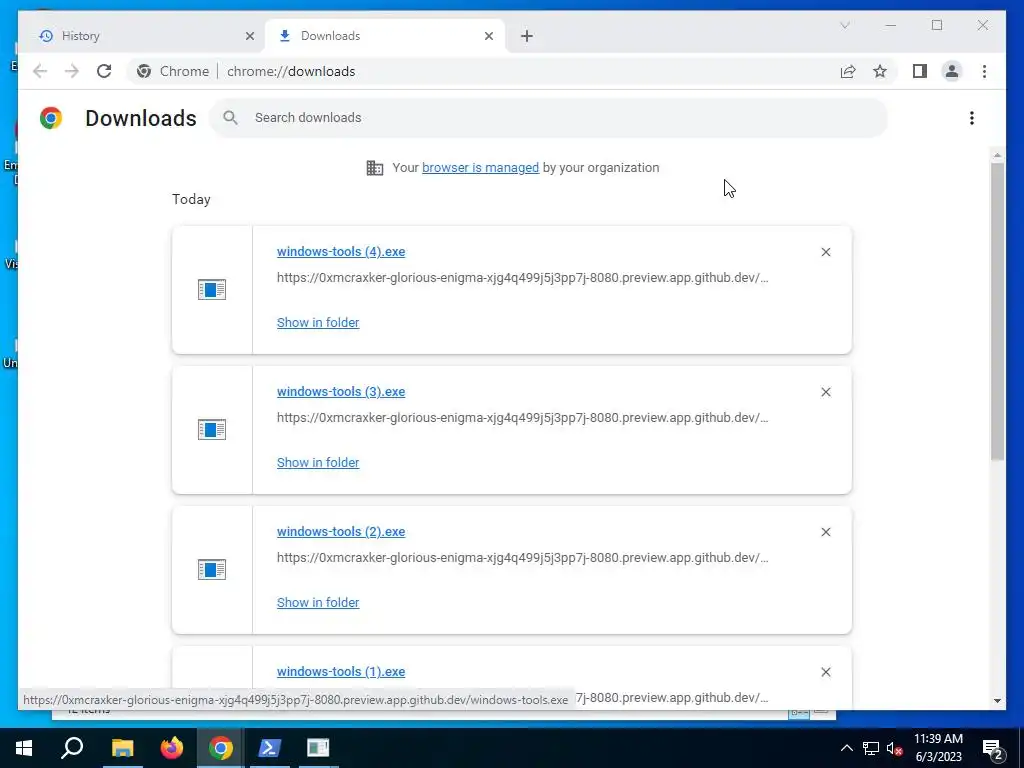1024x768 pixels.
Task: Remove windows-tools (2).exe from list
Action: click(x=825, y=532)
